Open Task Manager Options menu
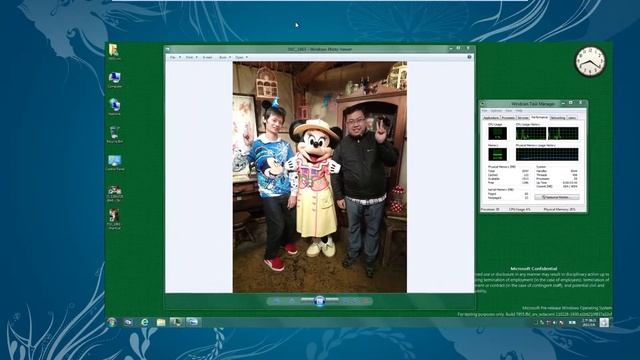Screen dimensions: 640x360 point(496,111)
